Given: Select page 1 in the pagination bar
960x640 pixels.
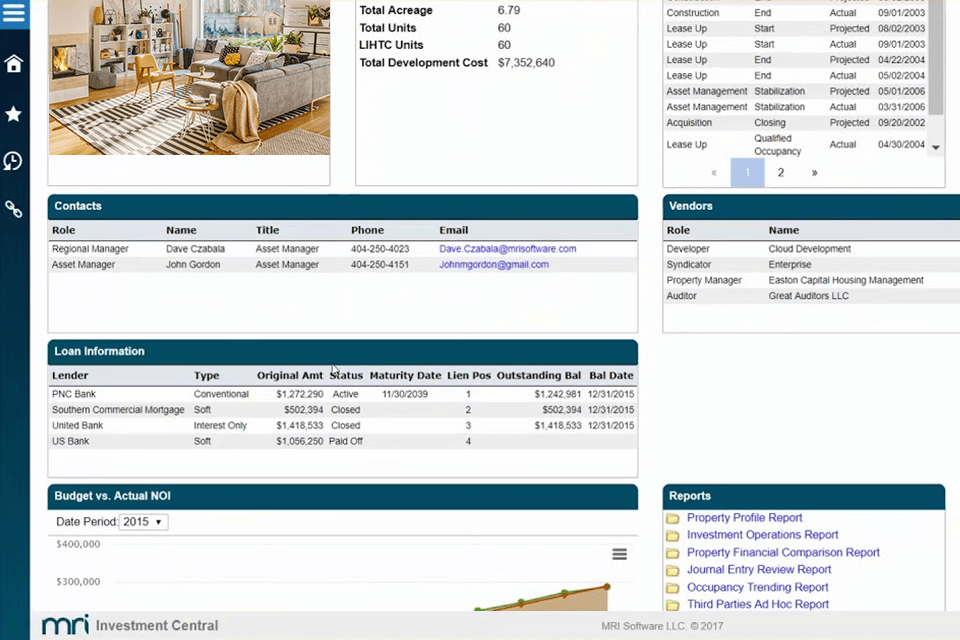Looking at the screenshot, I should pyautogui.click(x=747, y=172).
